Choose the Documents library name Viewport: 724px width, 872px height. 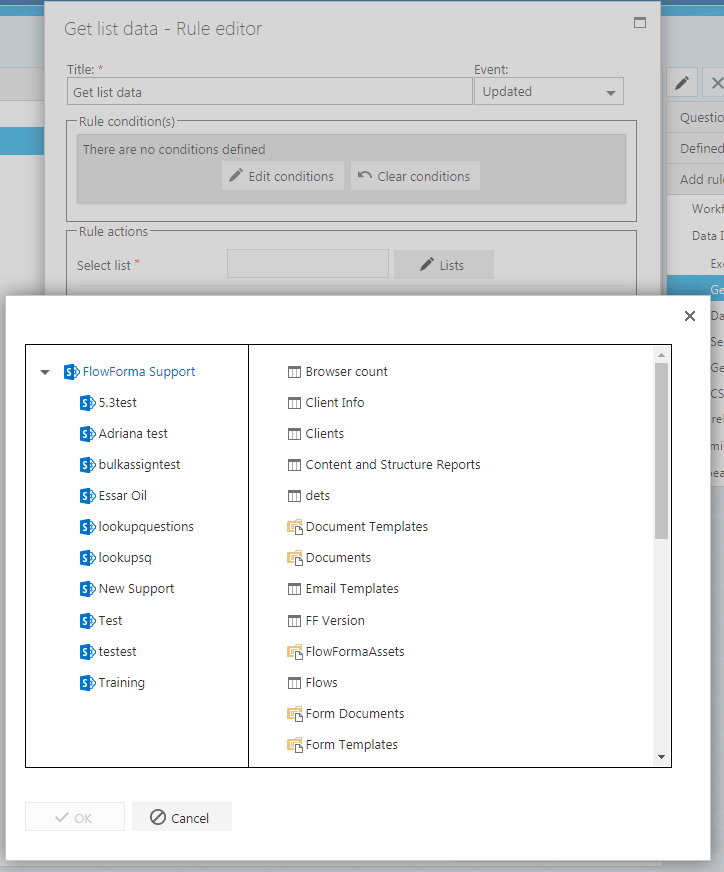click(338, 558)
